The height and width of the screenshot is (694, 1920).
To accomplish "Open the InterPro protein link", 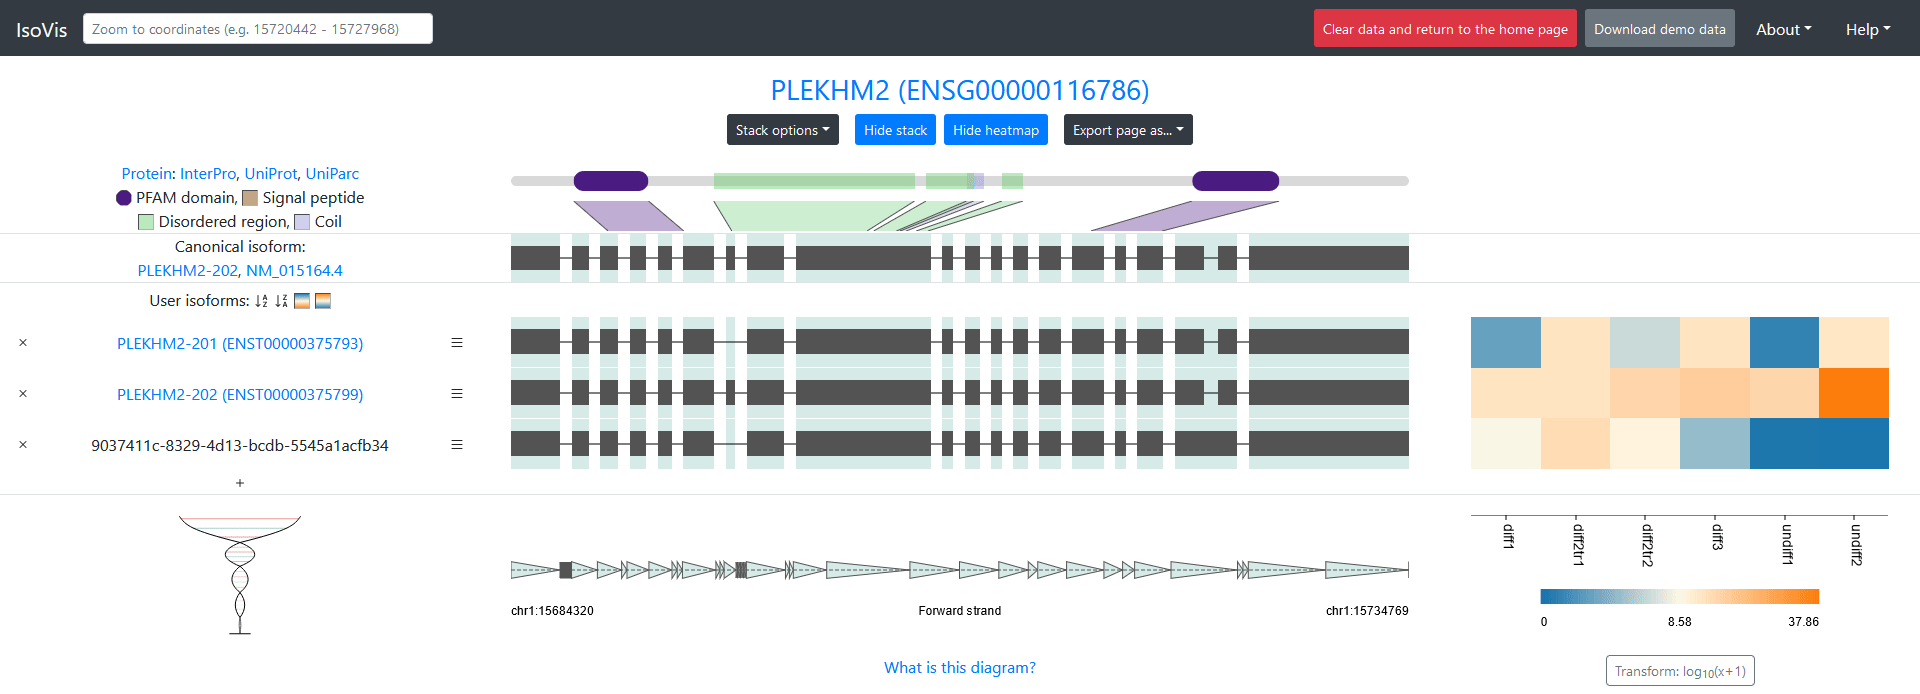I will [x=208, y=174].
